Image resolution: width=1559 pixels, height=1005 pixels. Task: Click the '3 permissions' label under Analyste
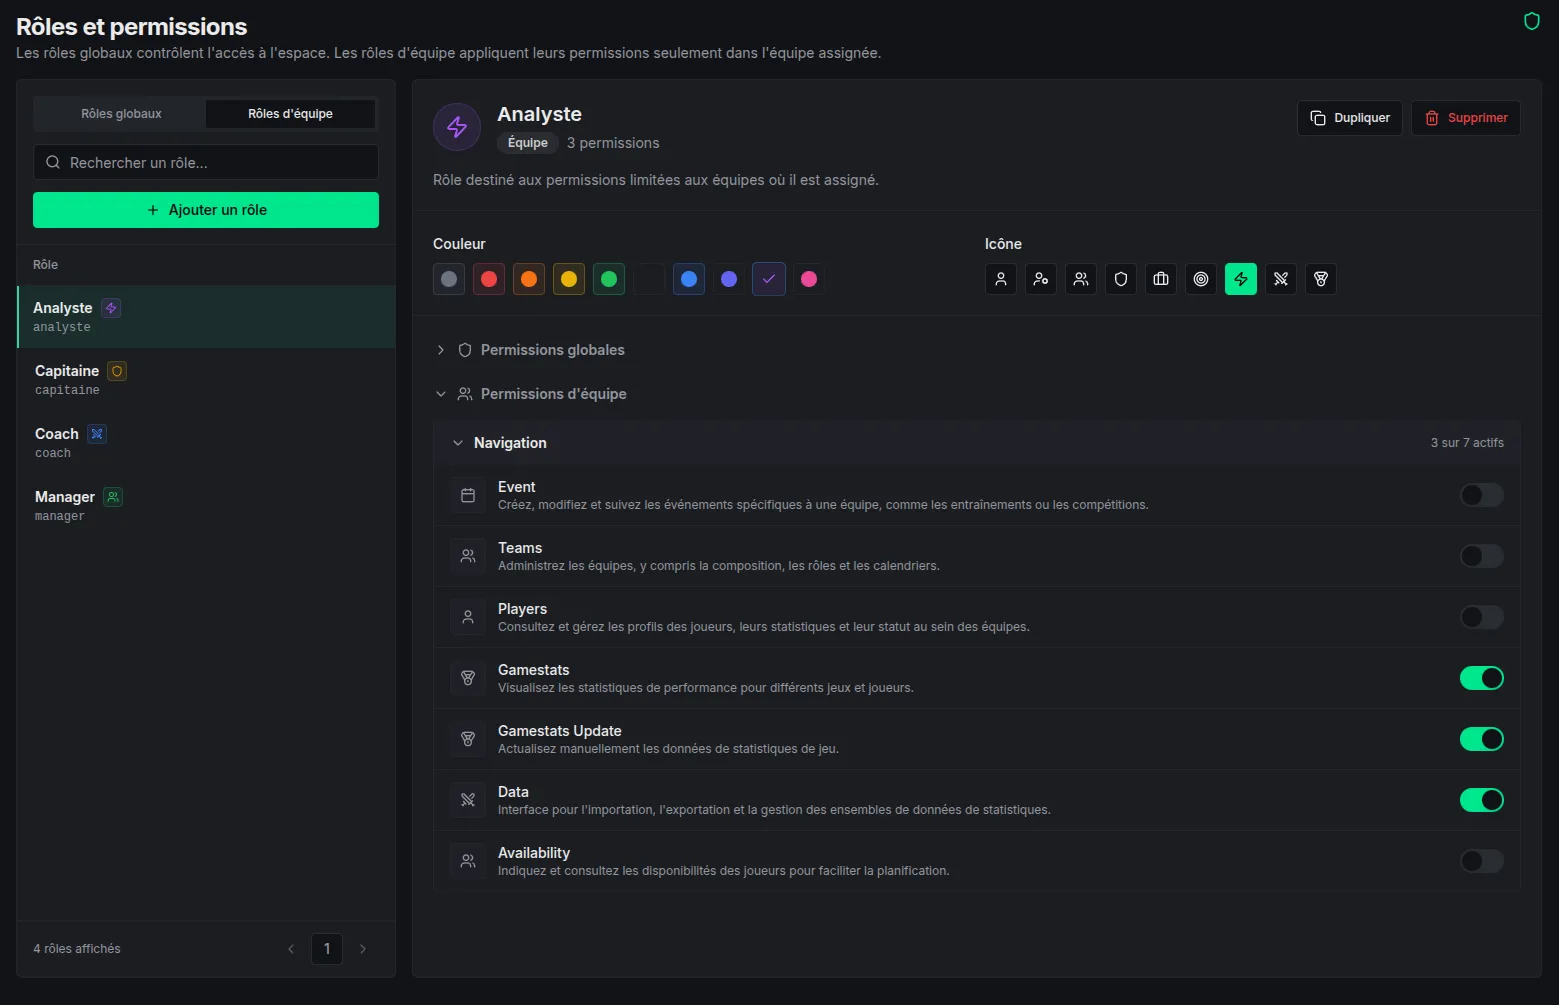pos(613,143)
